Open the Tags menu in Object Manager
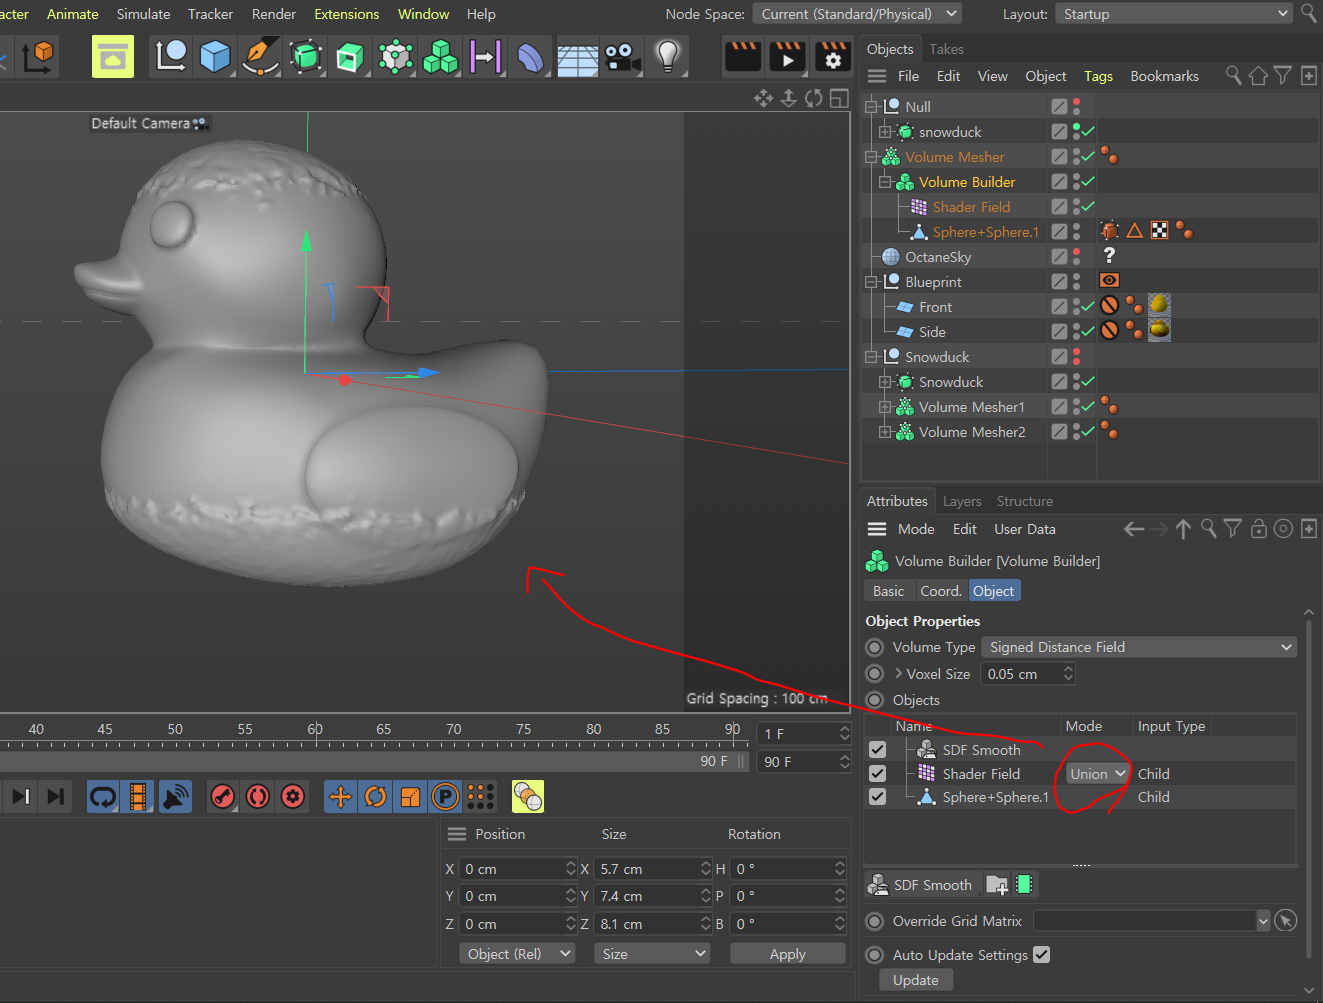Viewport: 1323px width, 1003px height. click(x=1098, y=76)
